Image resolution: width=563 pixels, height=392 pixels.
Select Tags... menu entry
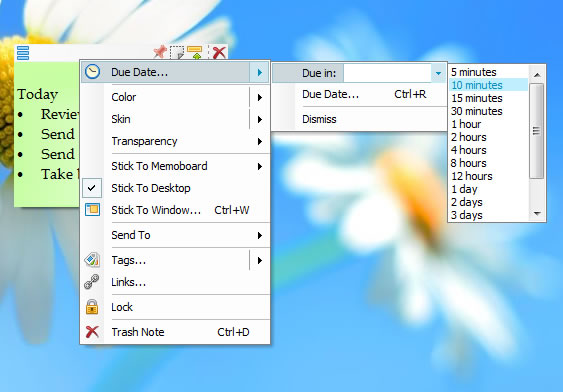coord(175,260)
